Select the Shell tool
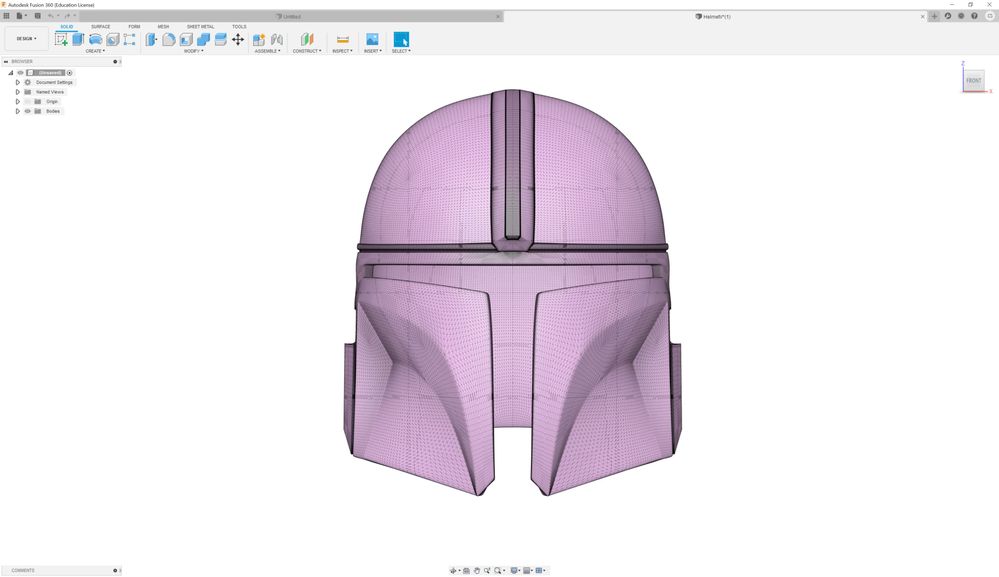This screenshot has height=577, width=999. click(x=186, y=39)
